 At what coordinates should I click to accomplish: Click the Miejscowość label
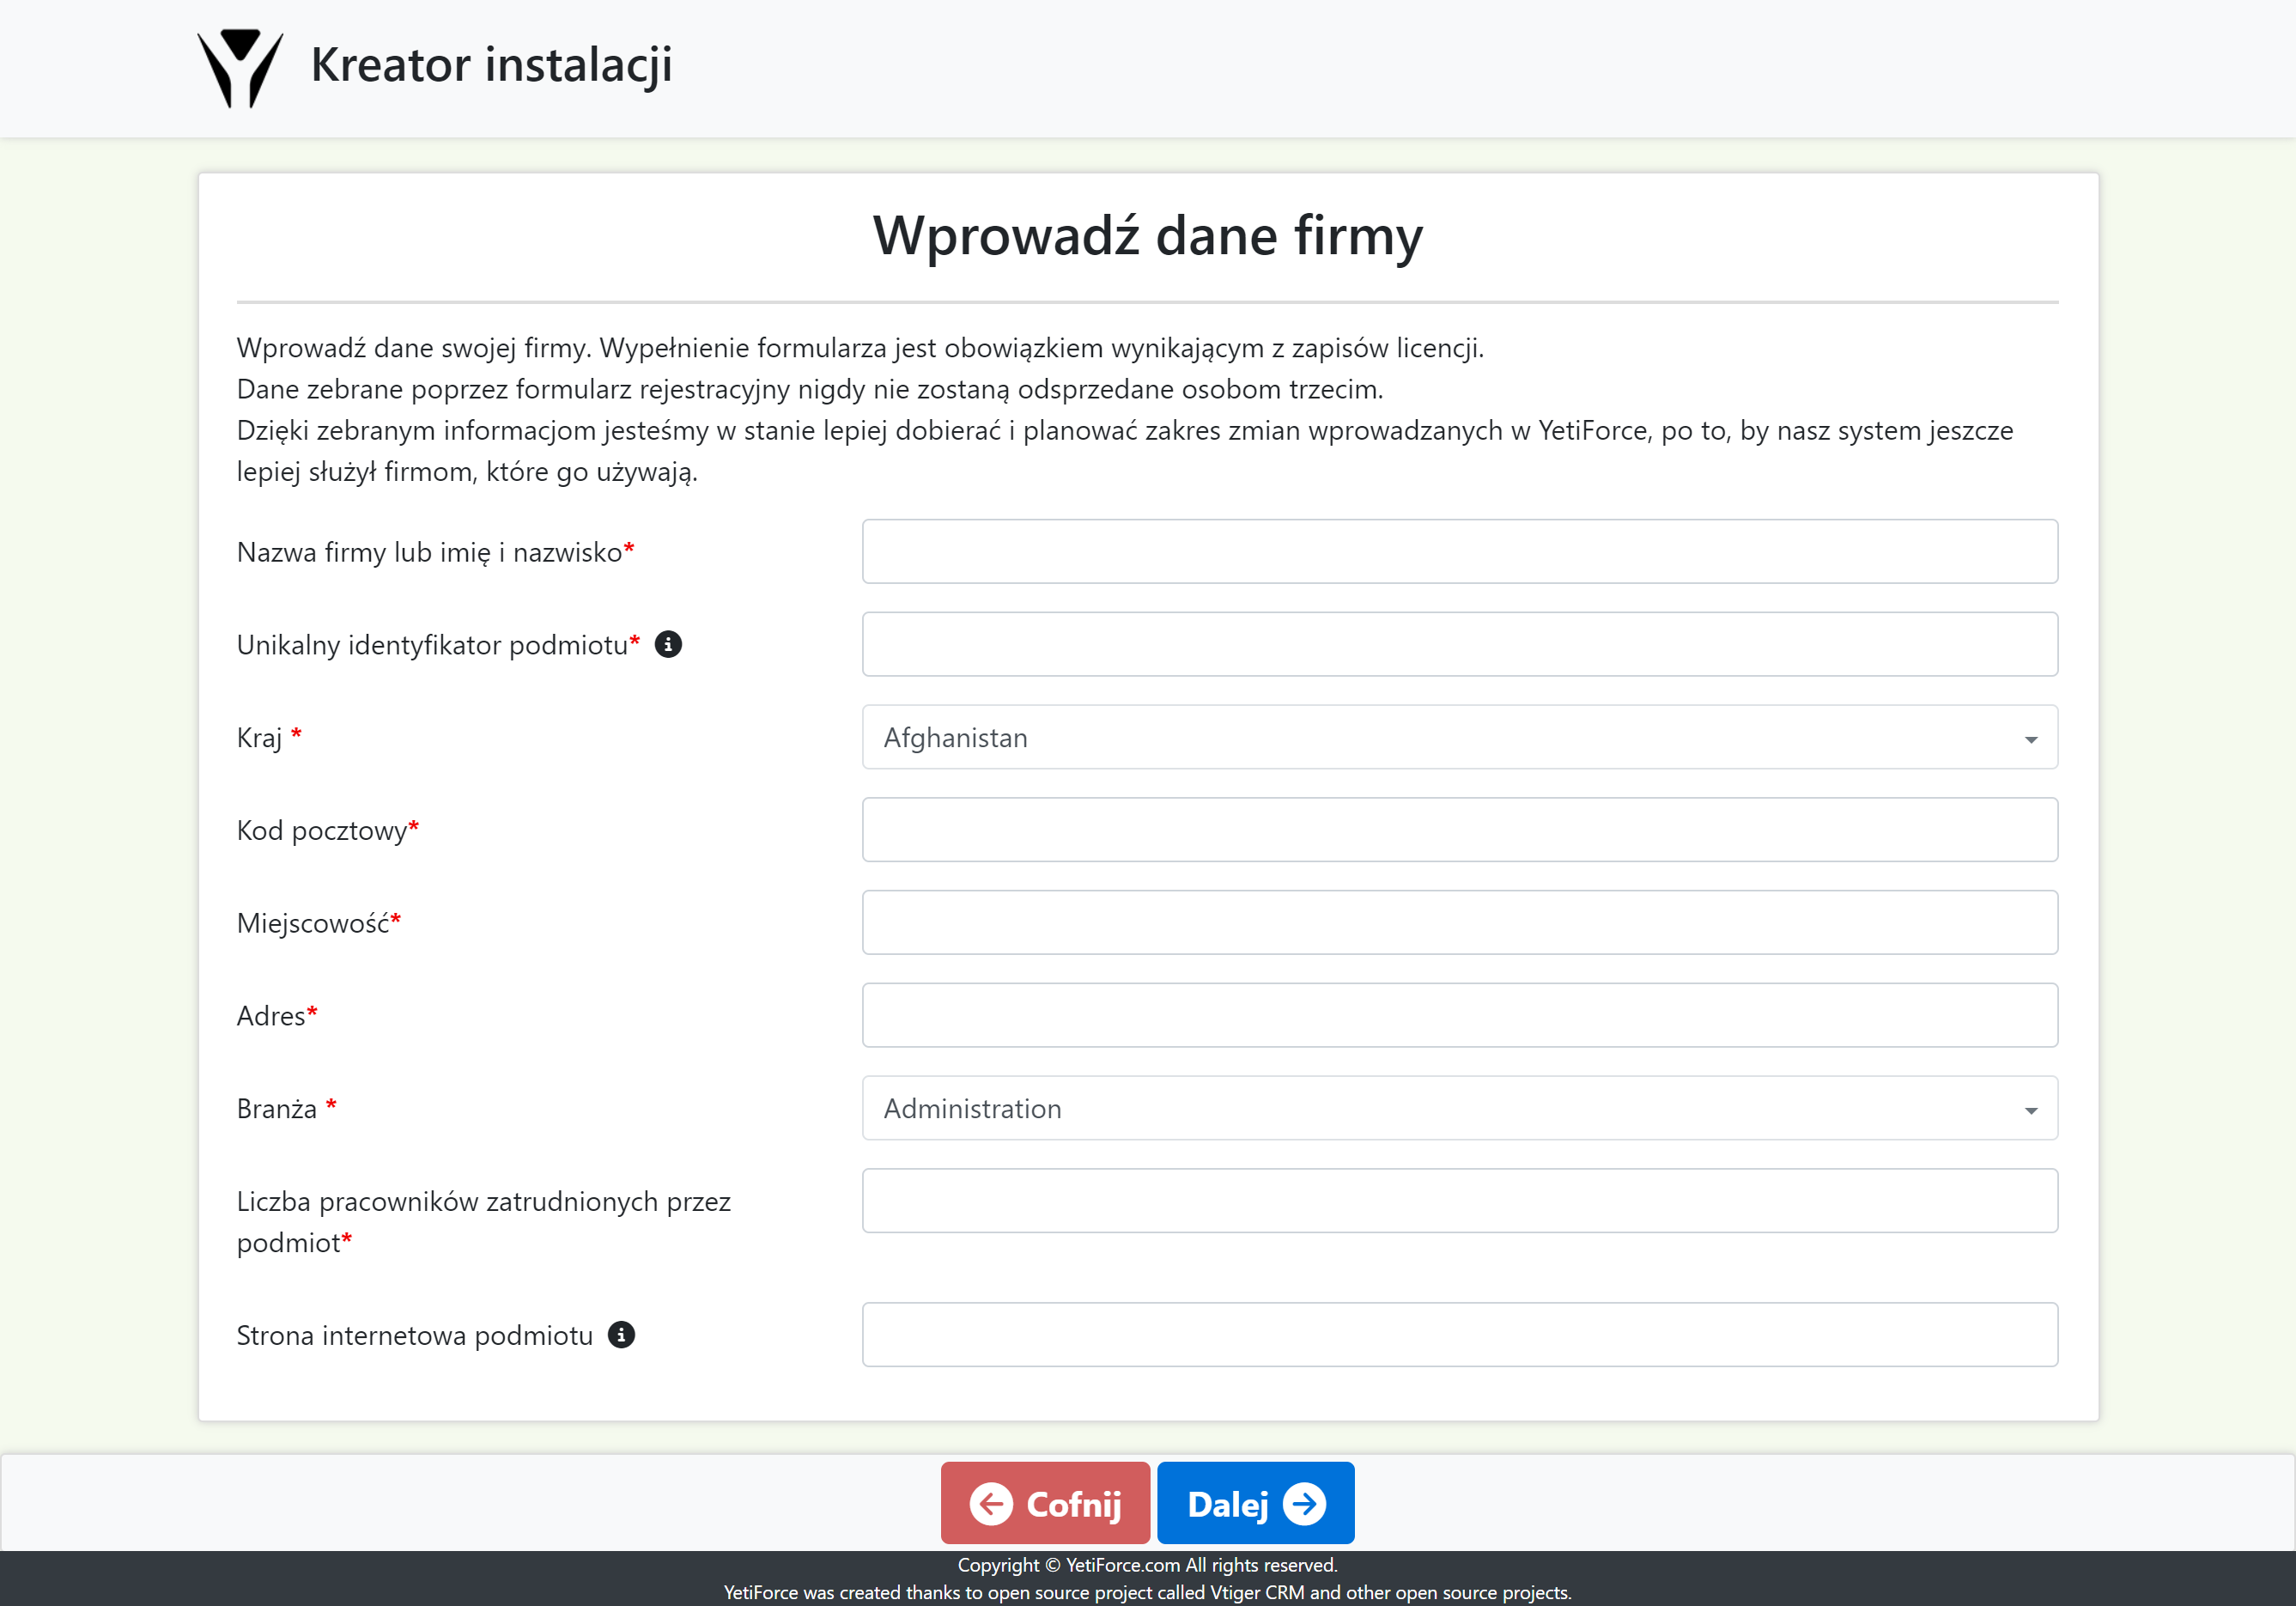[319, 923]
